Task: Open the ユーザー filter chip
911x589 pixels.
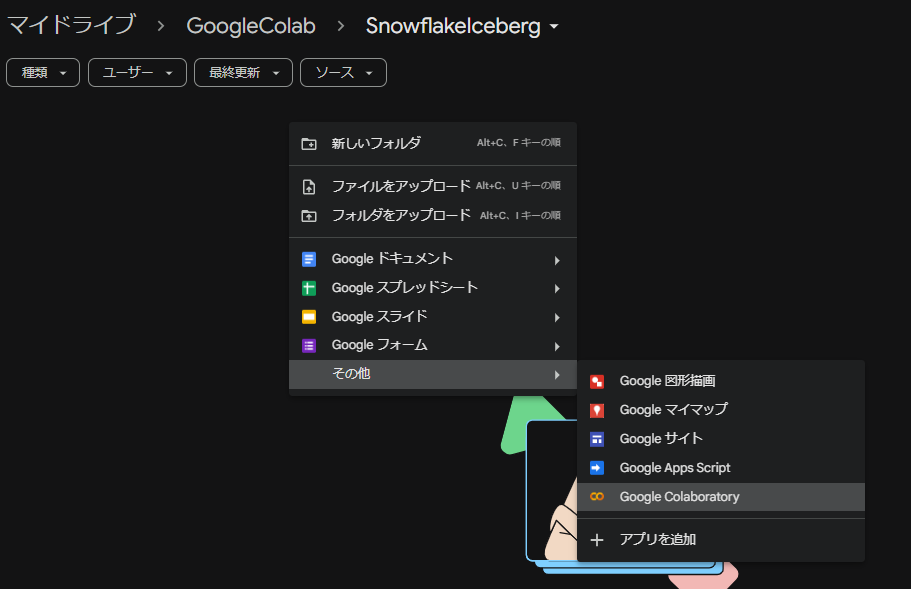Action: 136,72
